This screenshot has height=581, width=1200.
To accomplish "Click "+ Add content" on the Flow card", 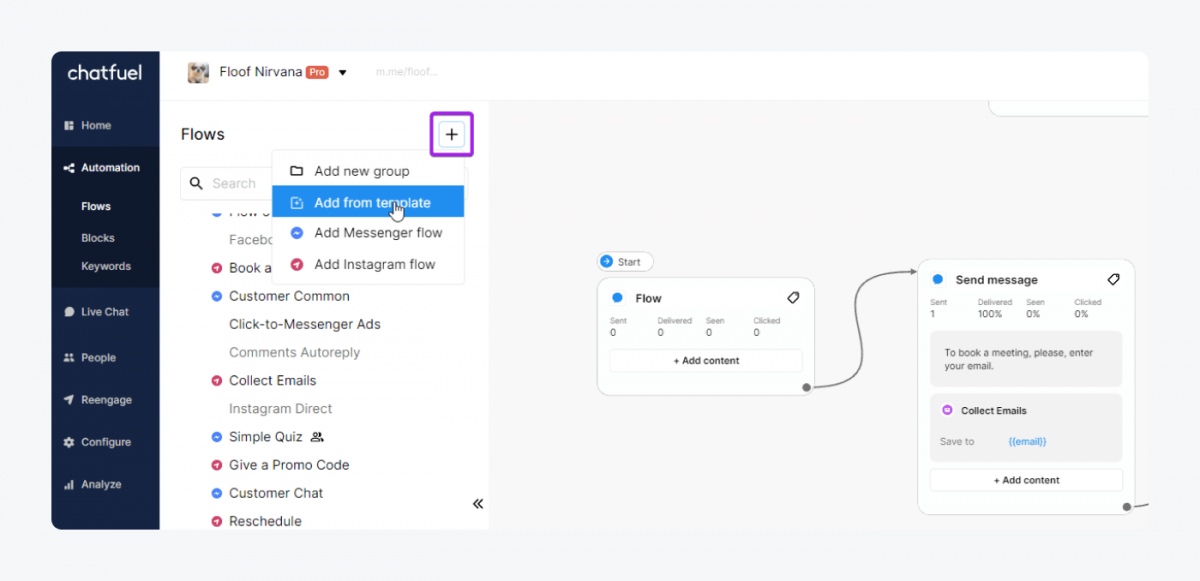I will click(x=705, y=360).
